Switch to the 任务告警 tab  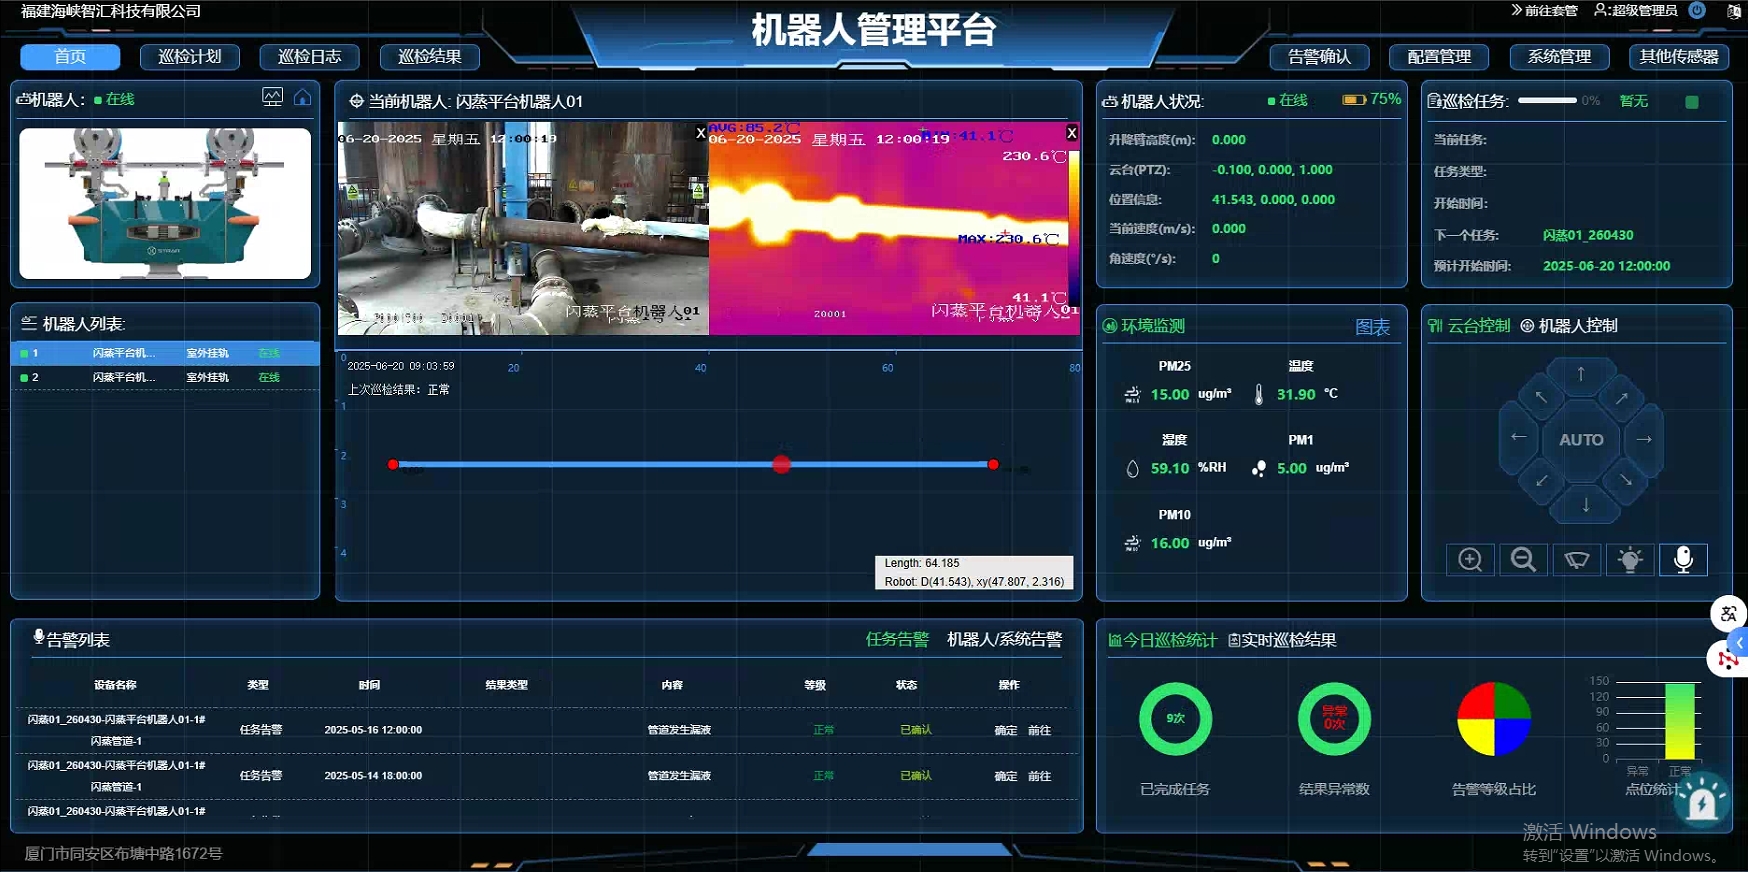click(897, 639)
